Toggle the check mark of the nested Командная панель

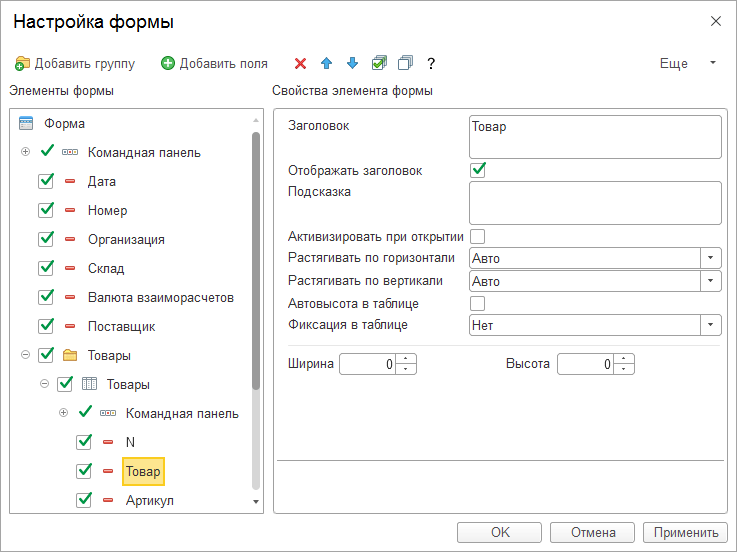[x=85, y=412]
